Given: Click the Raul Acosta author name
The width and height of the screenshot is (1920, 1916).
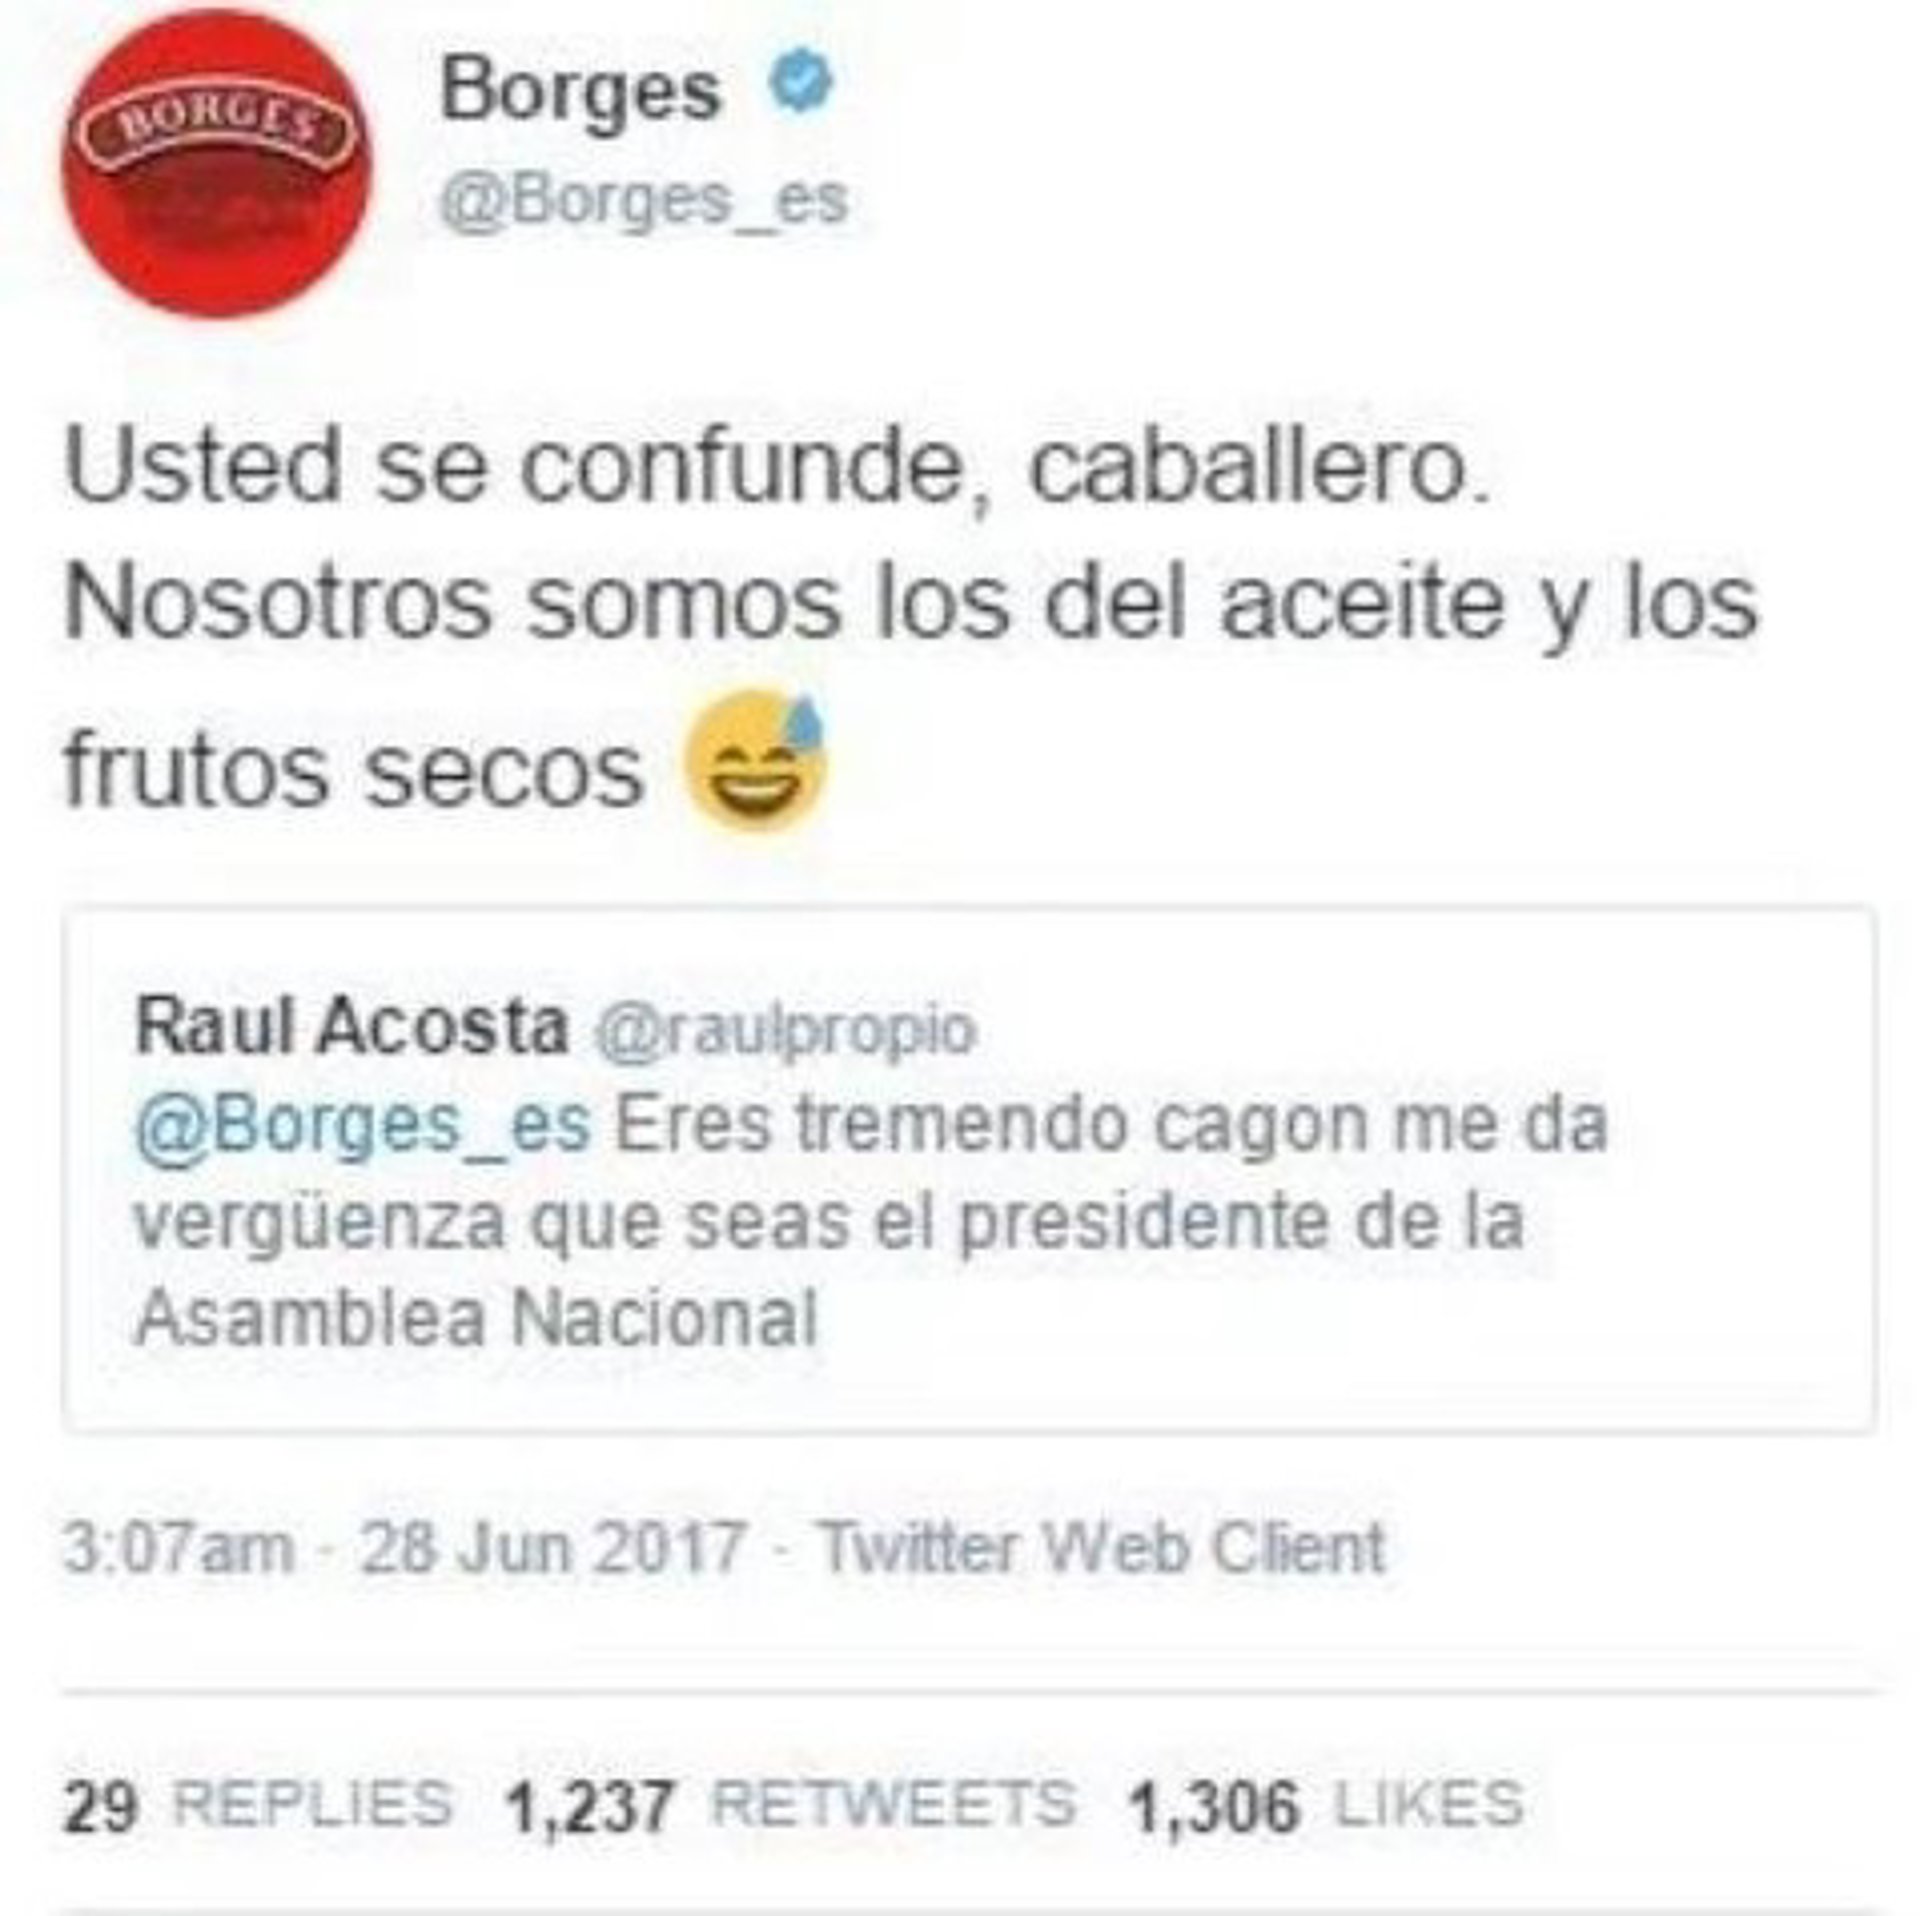Looking at the screenshot, I should pyautogui.click(x=352, y=1027).
